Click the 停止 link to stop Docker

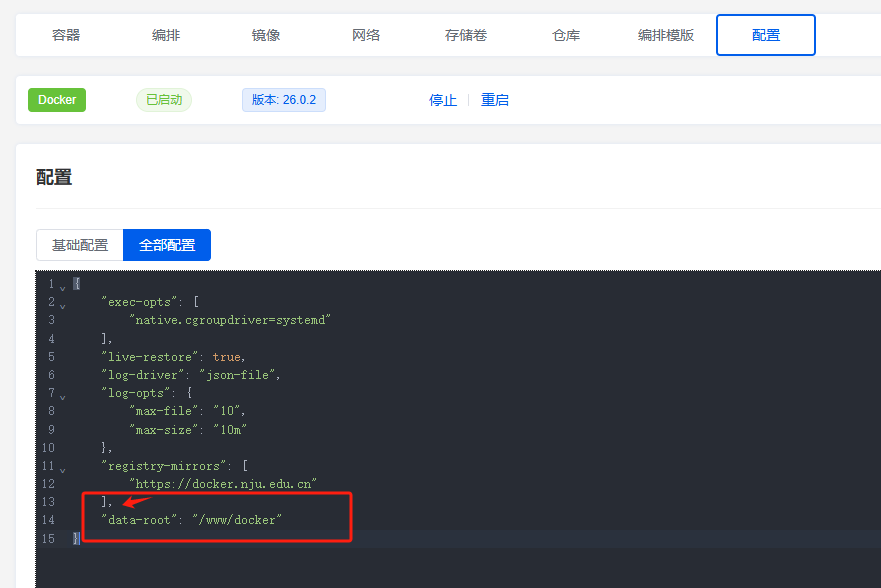443,100
